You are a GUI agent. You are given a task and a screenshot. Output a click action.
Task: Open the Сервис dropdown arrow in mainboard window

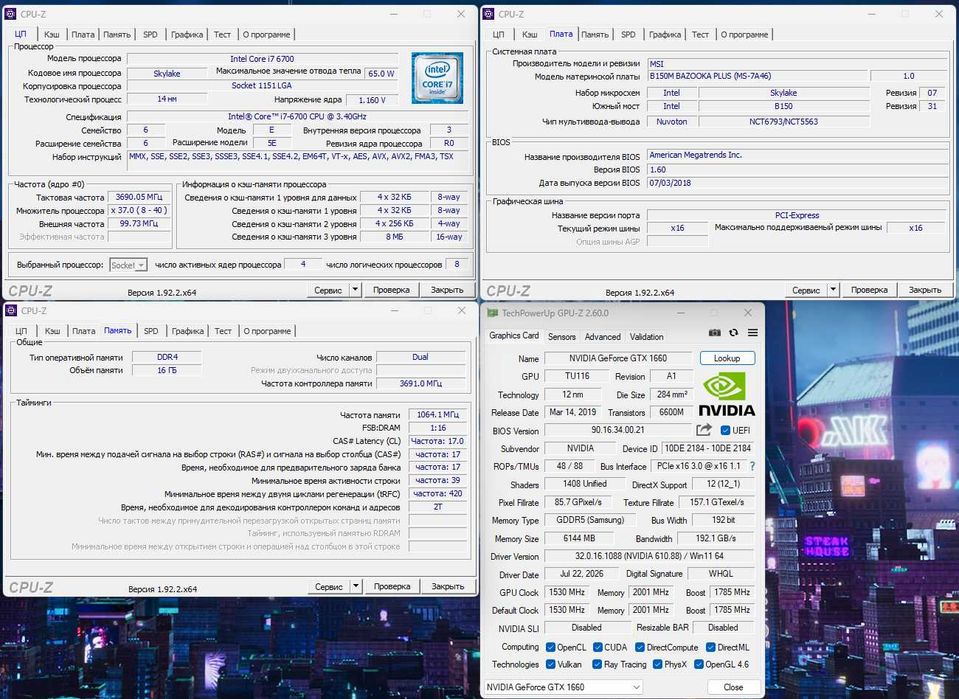[x=833, y=290]
